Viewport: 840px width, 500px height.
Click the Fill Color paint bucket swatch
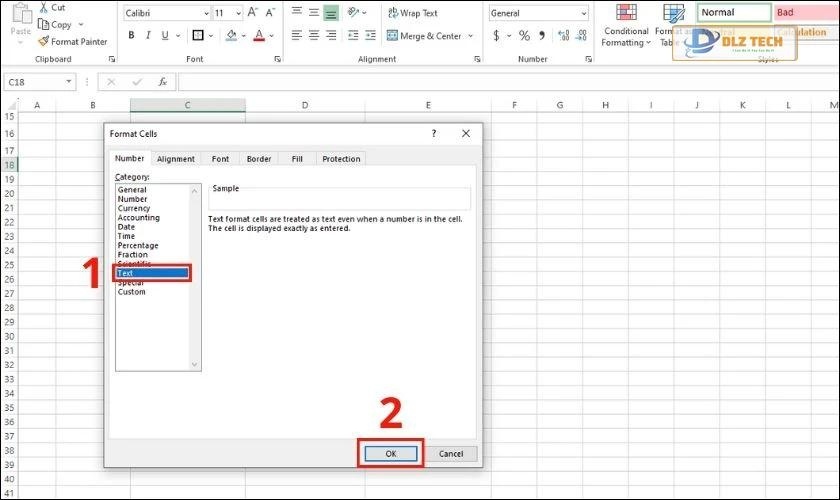pos(231,36)
